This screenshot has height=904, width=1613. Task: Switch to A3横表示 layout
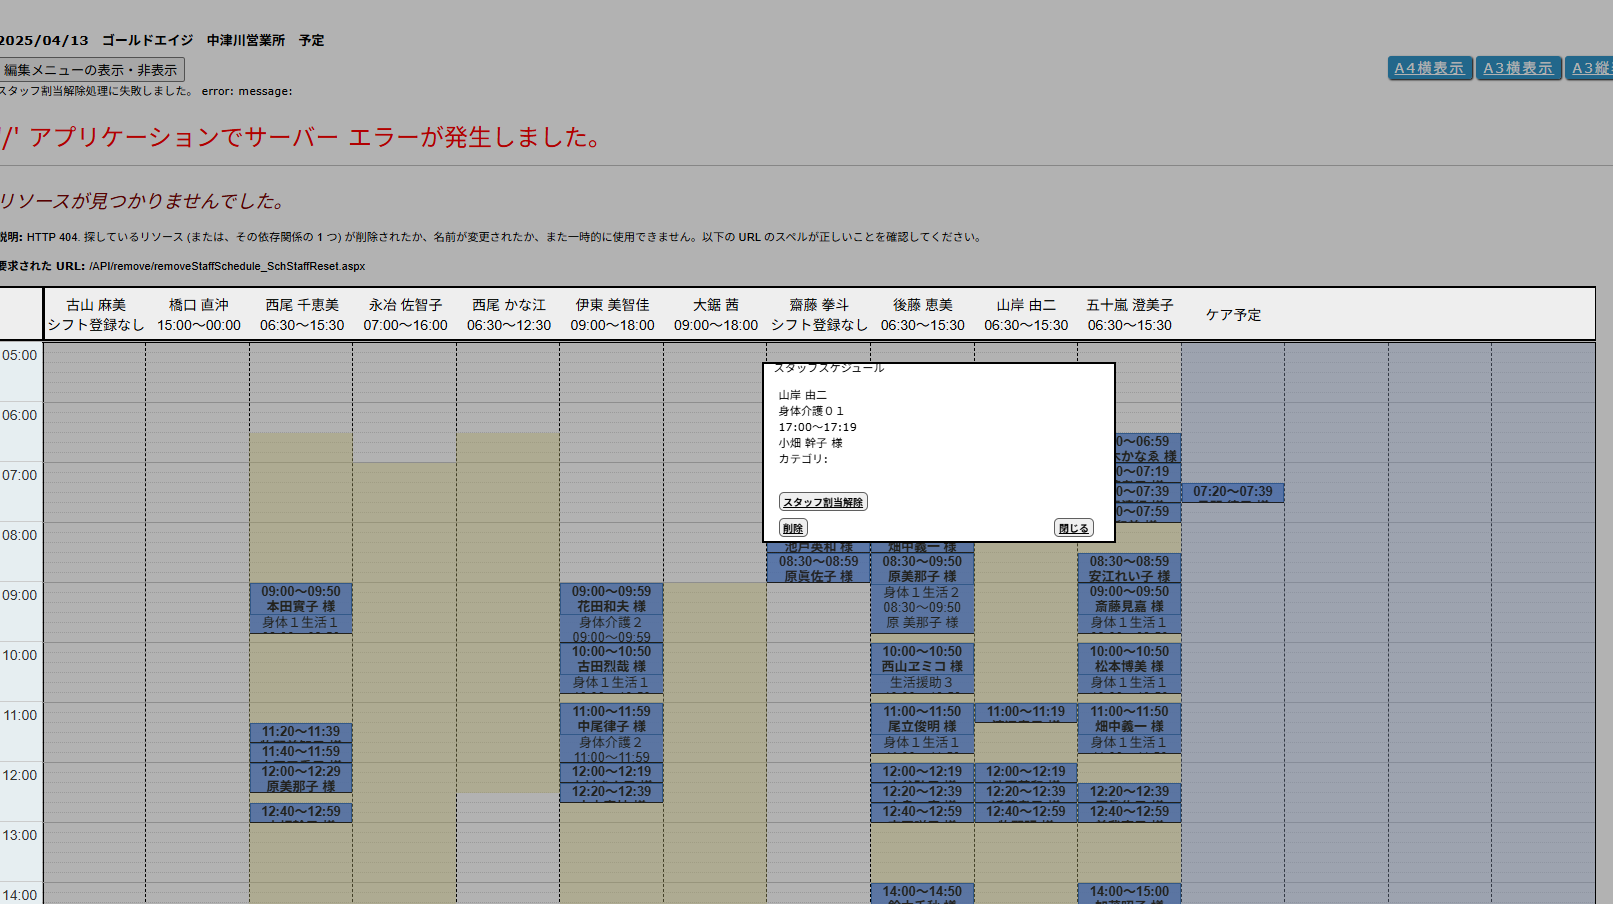tap(1518, 68)
